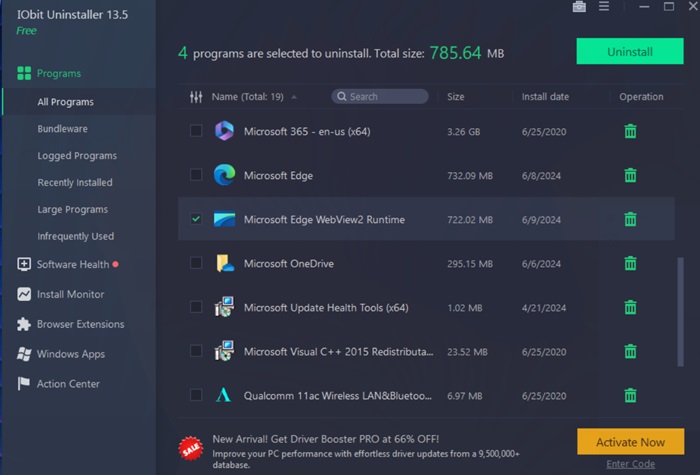700x475 pixels.
Task: Click the Microsoft 365 app icon
Action: (x=224, y=131)
